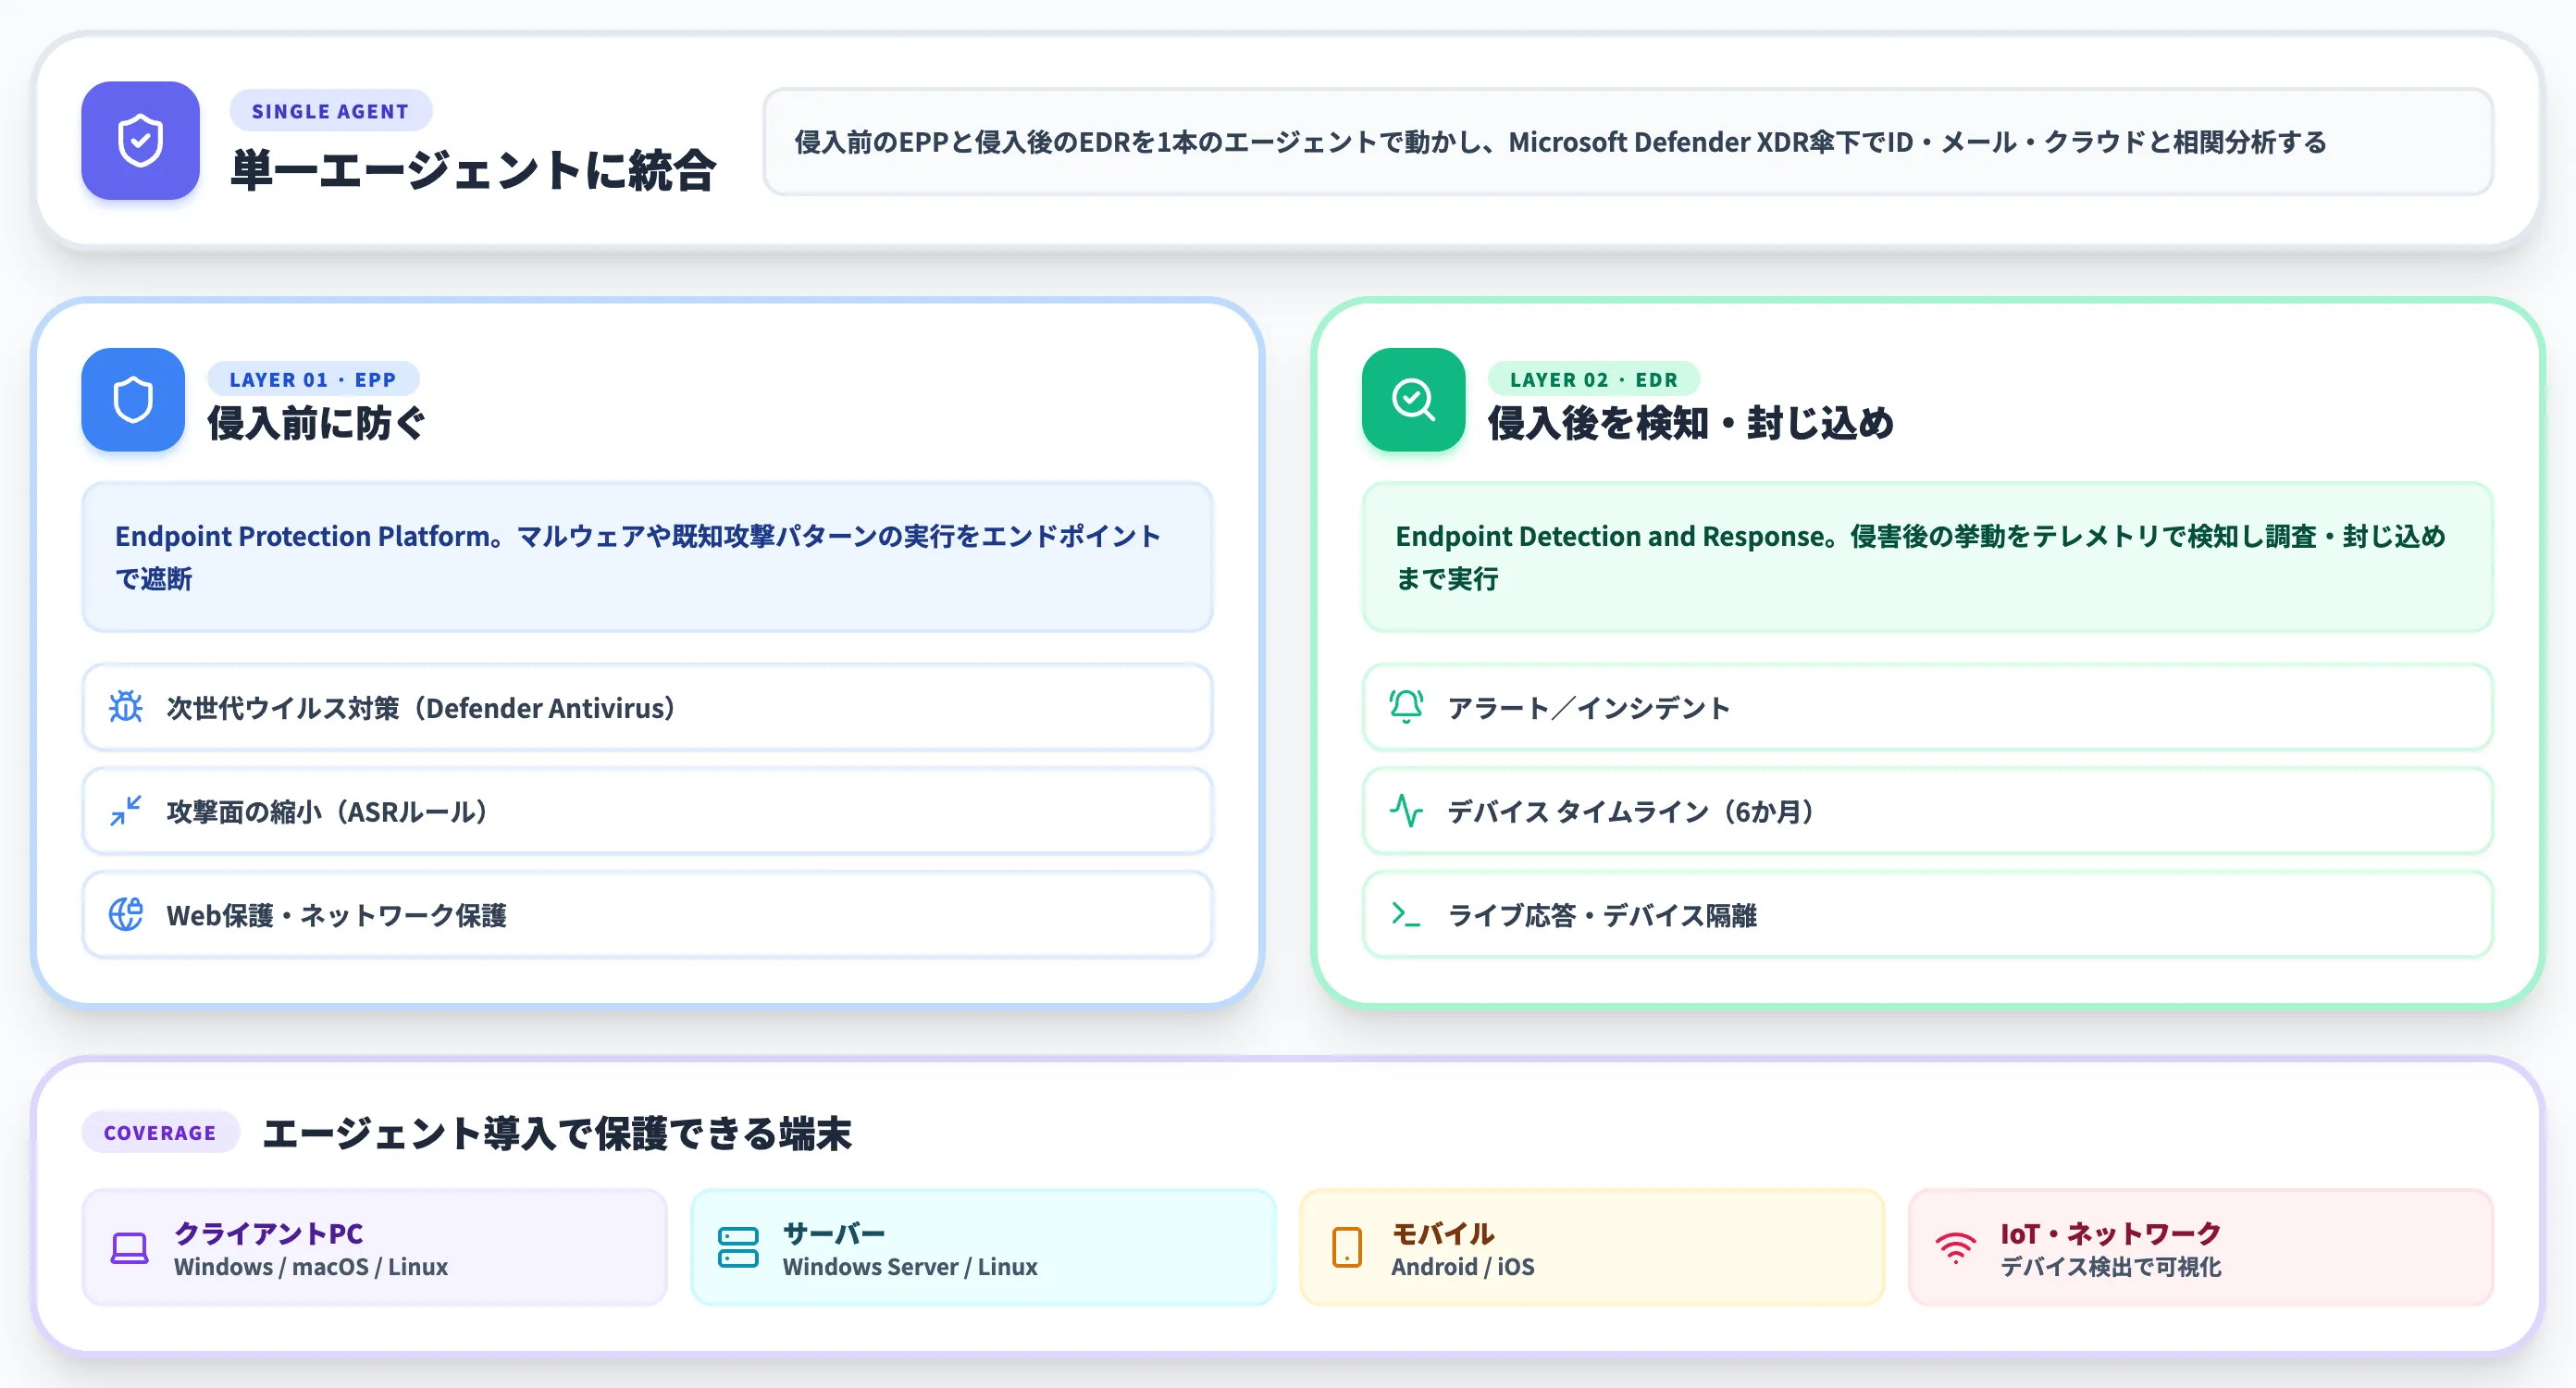Click the bug icon beside Defender Antivirus
The image size is (2576, 1388).
point(126,707)
